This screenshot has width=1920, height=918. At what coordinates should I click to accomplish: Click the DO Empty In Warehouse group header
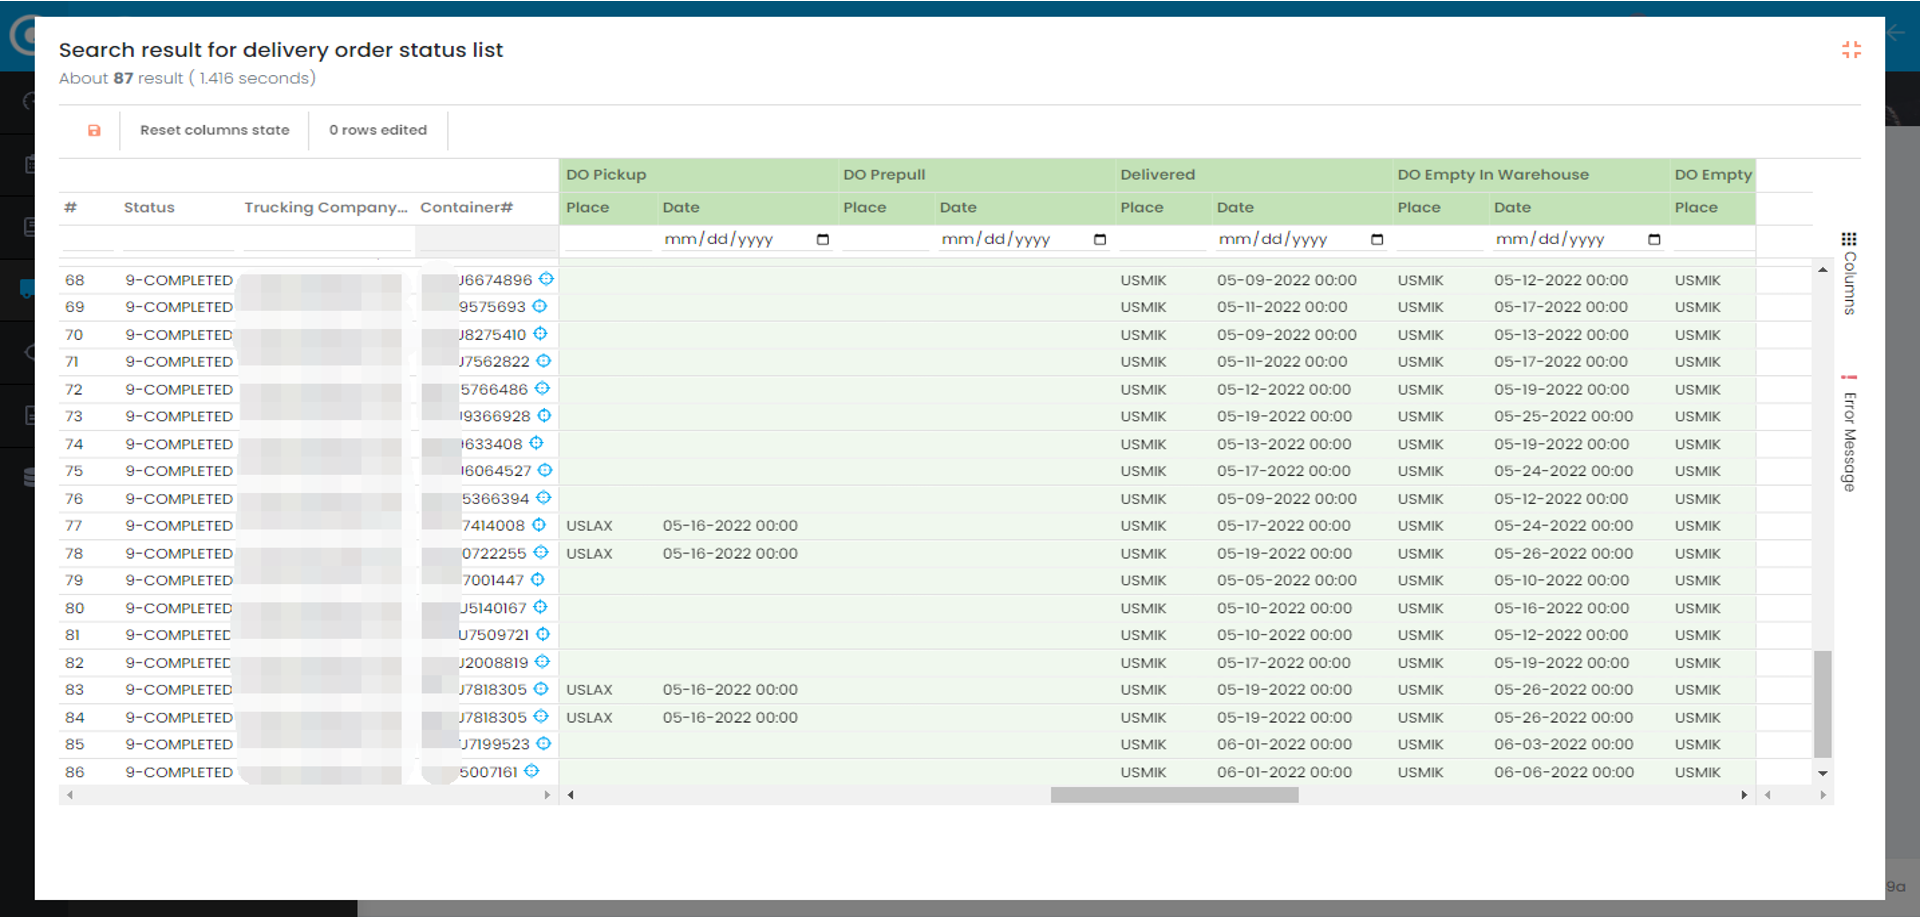pos(1493,174)
